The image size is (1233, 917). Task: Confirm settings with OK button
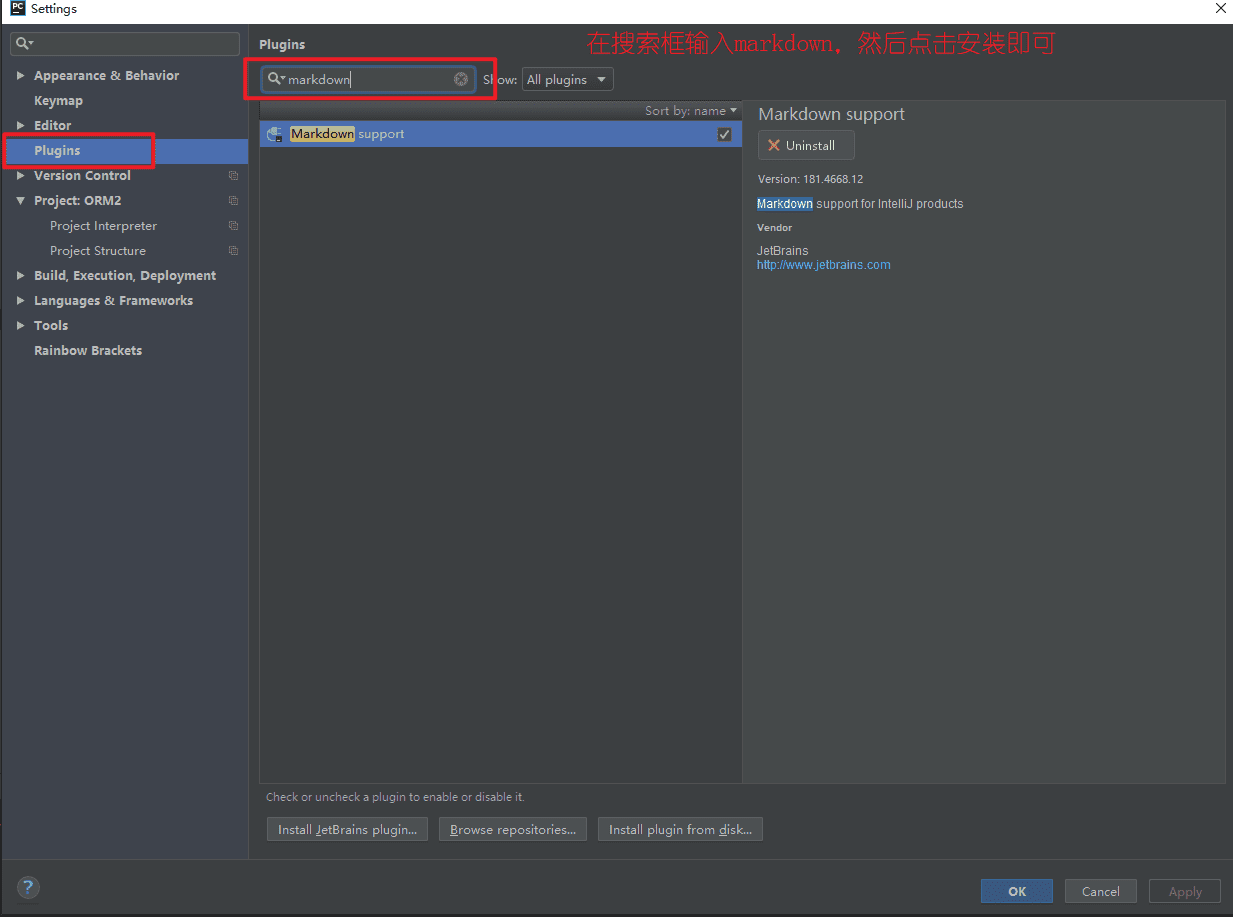click(x=1017, y=891)
